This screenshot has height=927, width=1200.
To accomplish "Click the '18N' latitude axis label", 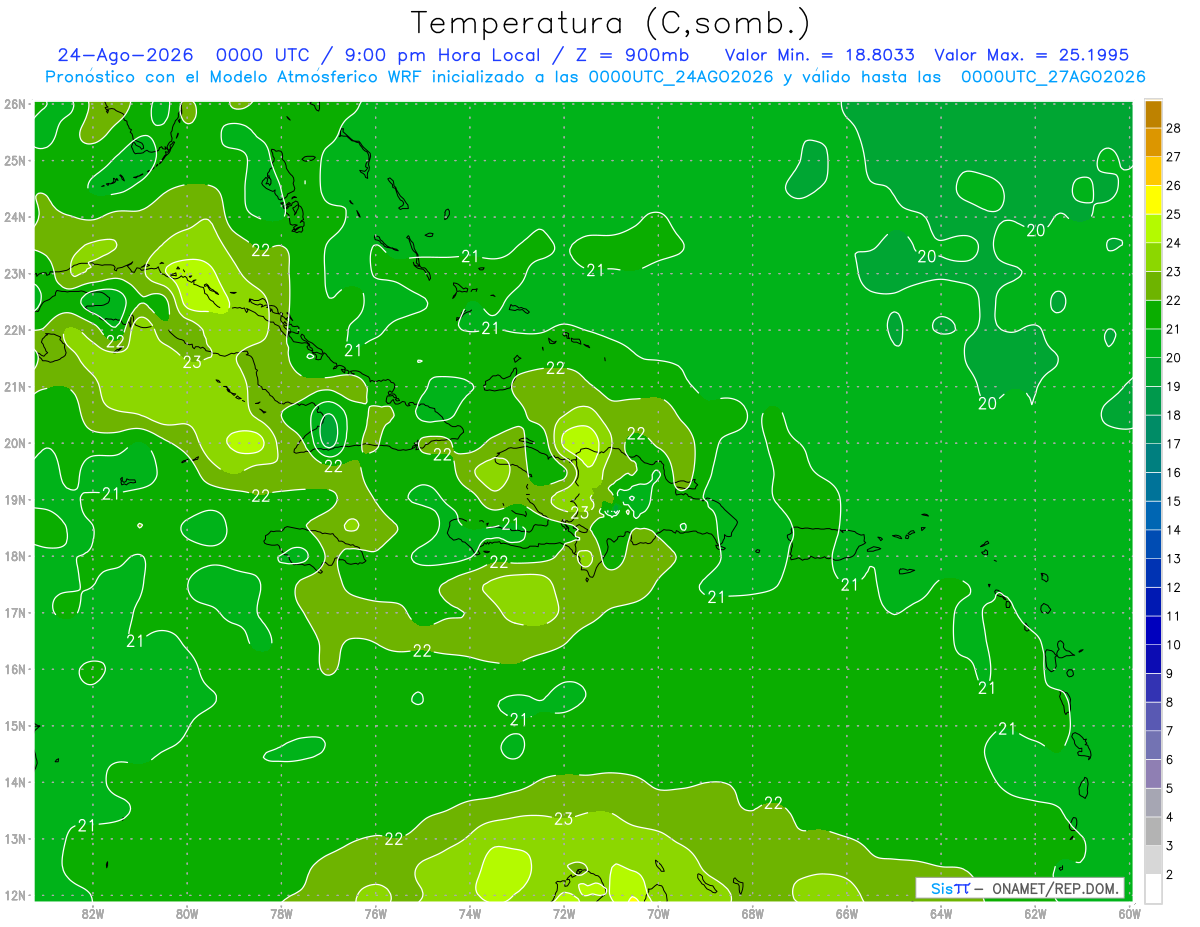I will coord(14,556).
